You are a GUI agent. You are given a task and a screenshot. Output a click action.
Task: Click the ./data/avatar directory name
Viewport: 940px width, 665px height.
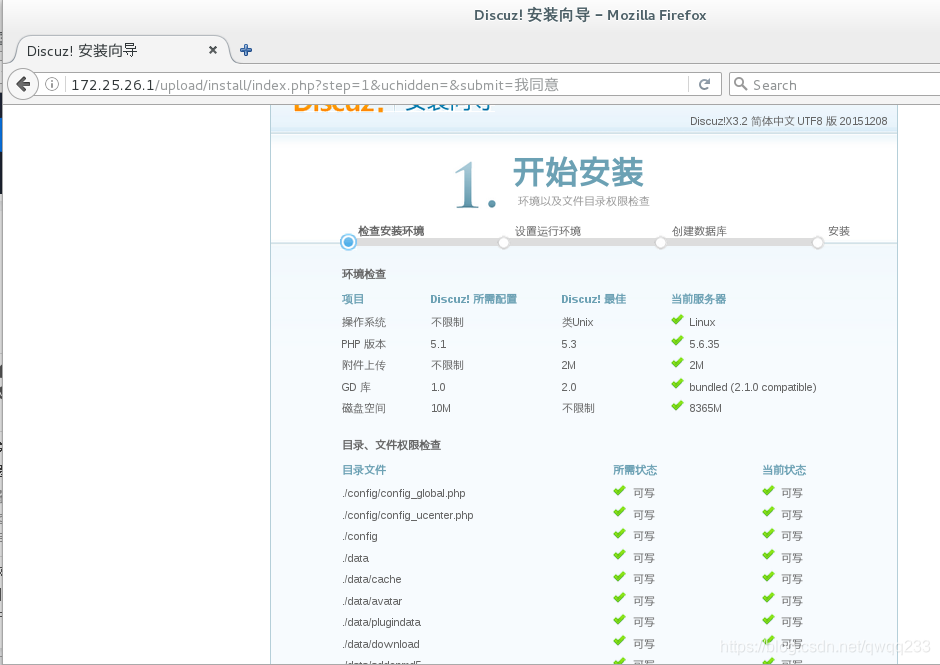click(x=372, y=601)
